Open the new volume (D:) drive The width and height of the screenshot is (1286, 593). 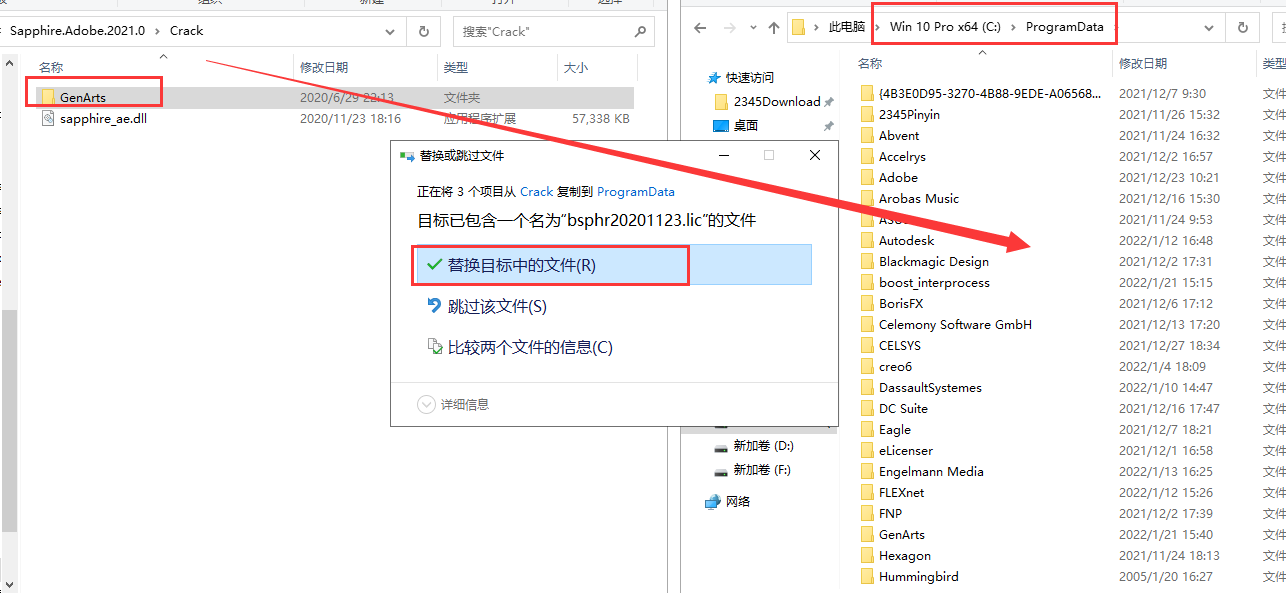763,445
